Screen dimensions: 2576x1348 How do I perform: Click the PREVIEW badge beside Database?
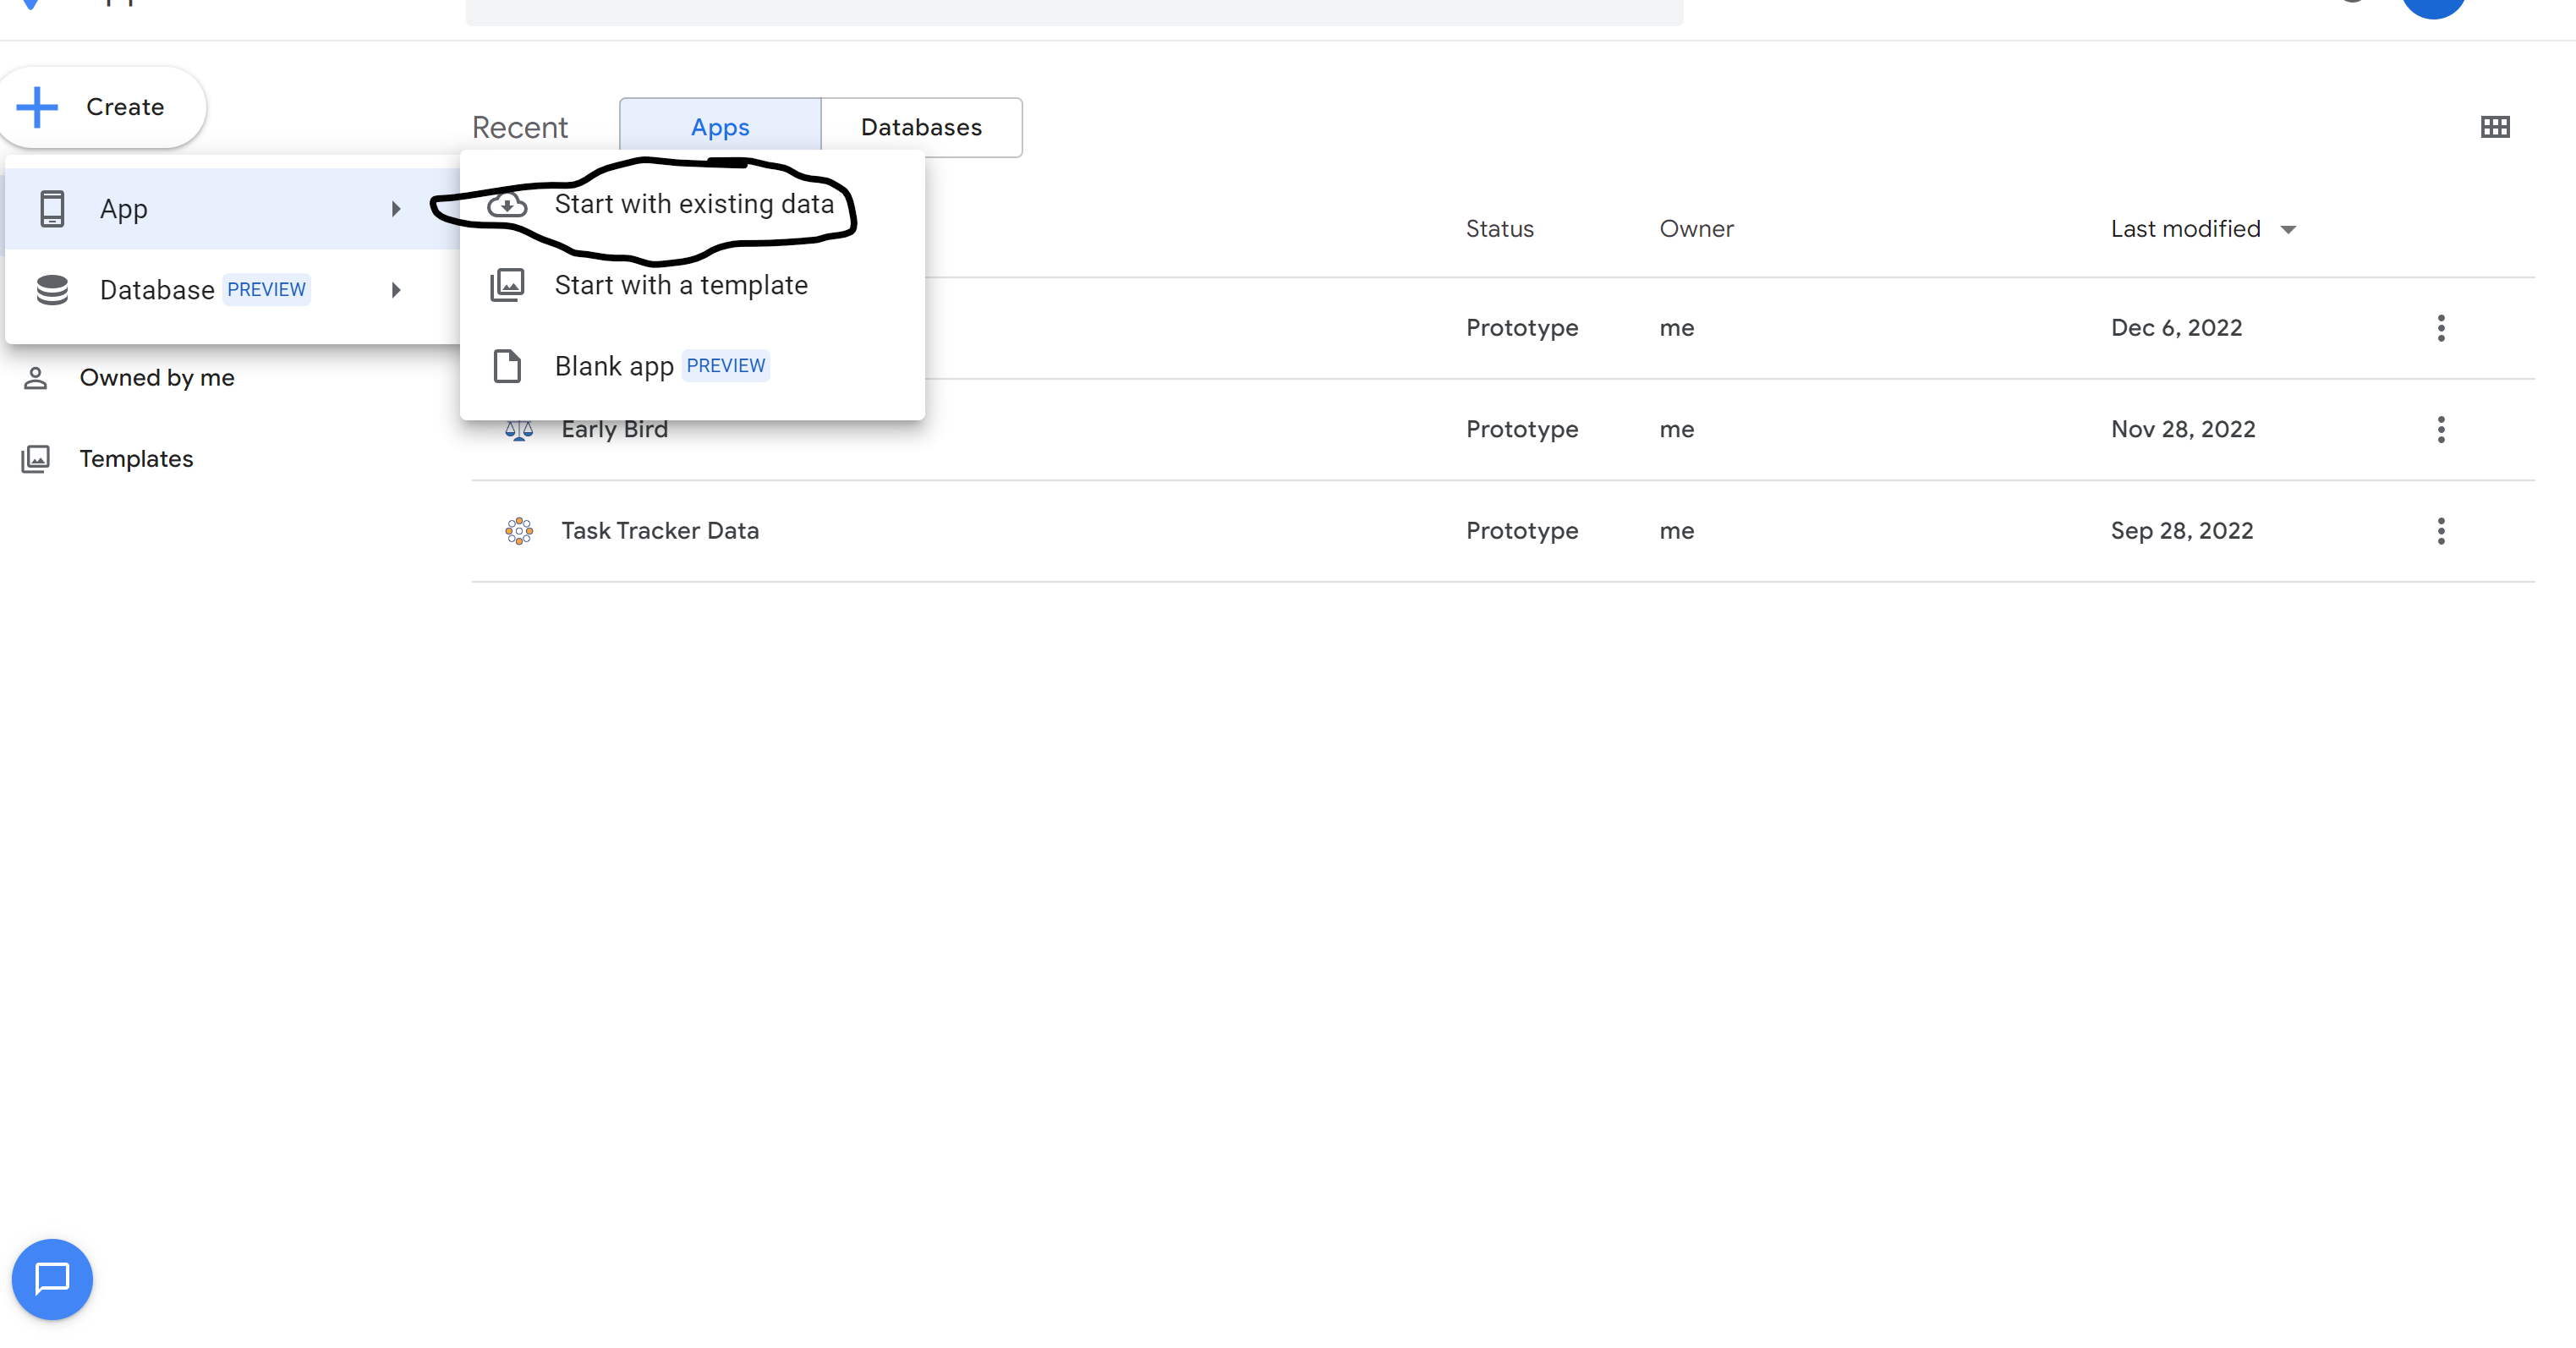(266, 290)
